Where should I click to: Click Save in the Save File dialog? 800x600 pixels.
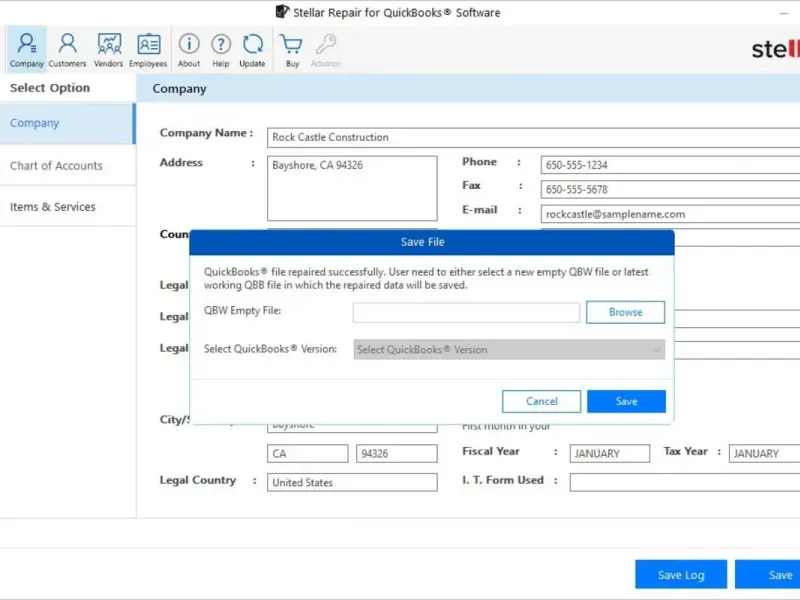626,401
